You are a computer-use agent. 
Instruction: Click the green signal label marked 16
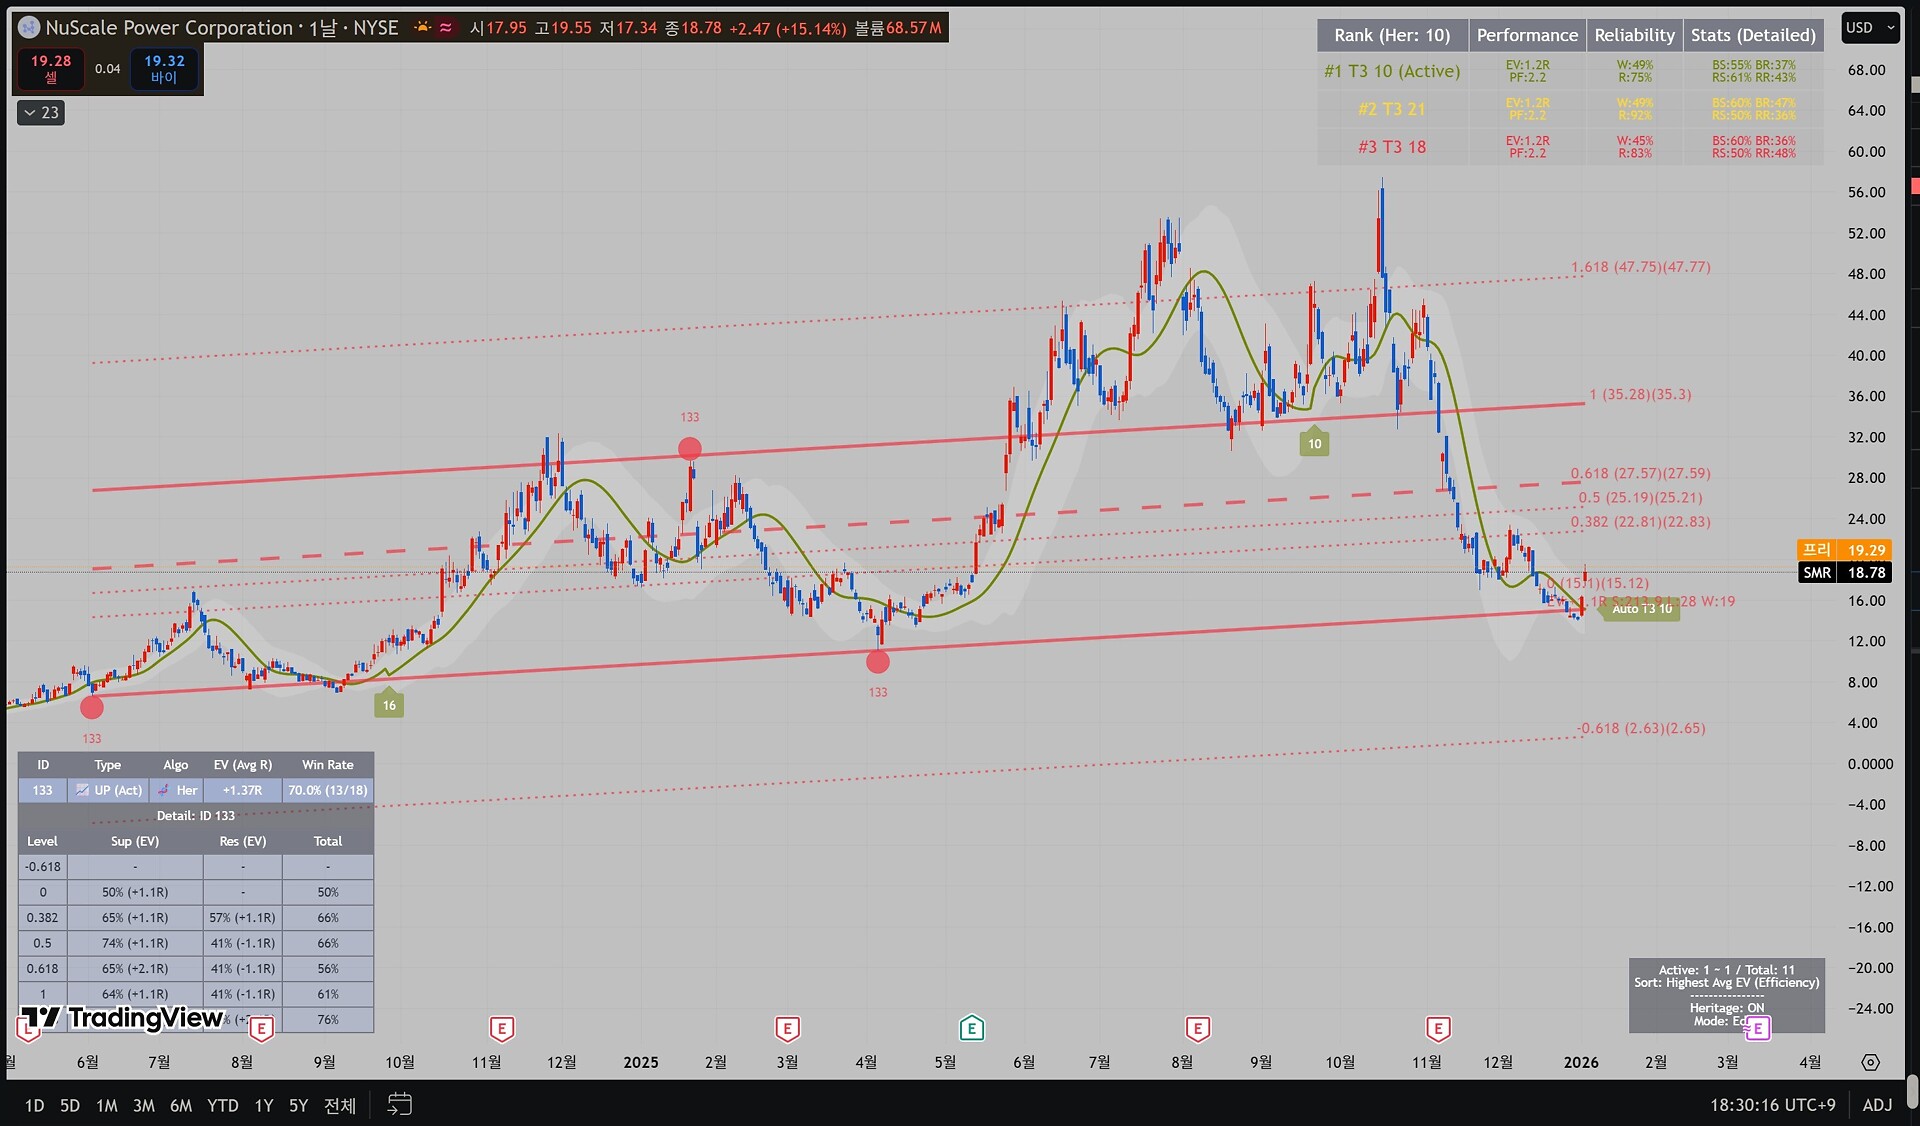tap(389, 703)
